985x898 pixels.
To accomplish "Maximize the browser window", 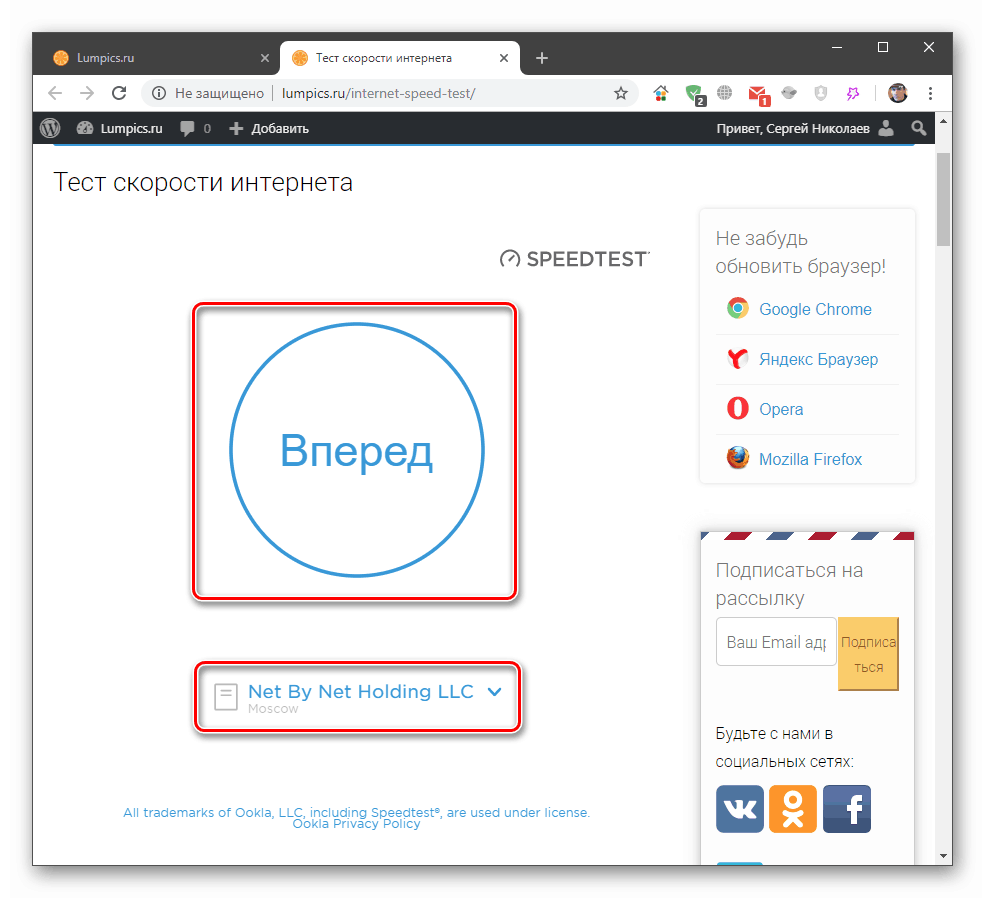I will [883, 48].
